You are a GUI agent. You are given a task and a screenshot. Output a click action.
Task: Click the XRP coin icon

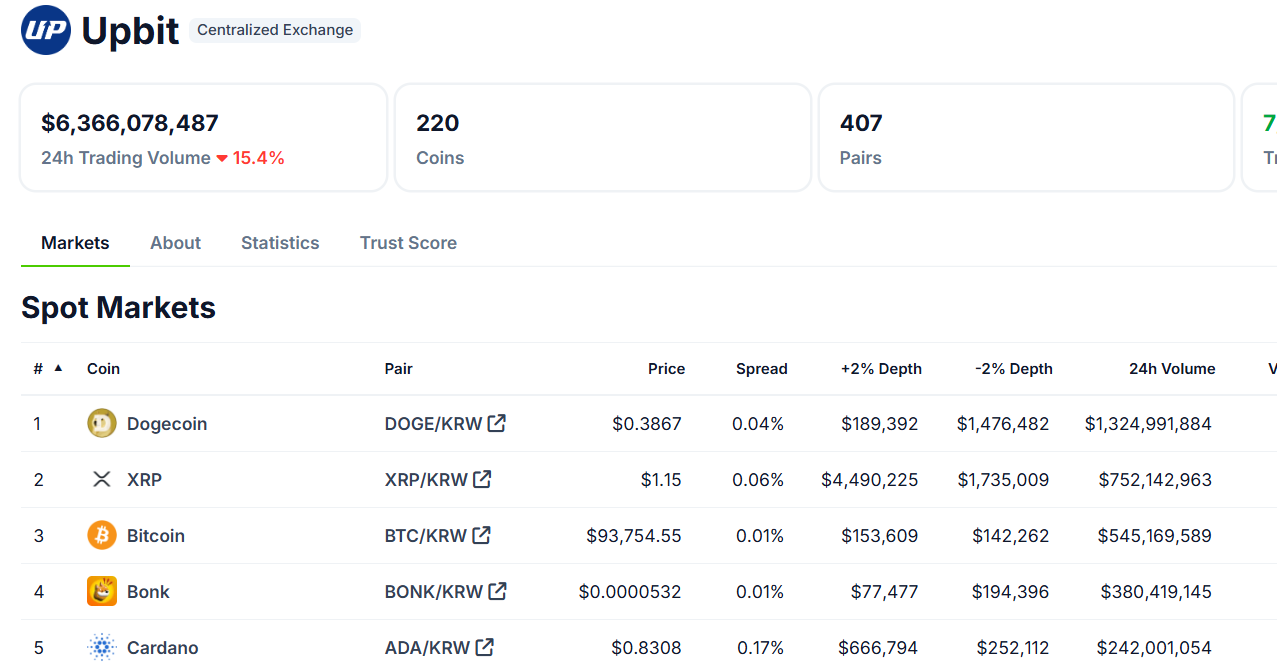click(x=102, y=480)
